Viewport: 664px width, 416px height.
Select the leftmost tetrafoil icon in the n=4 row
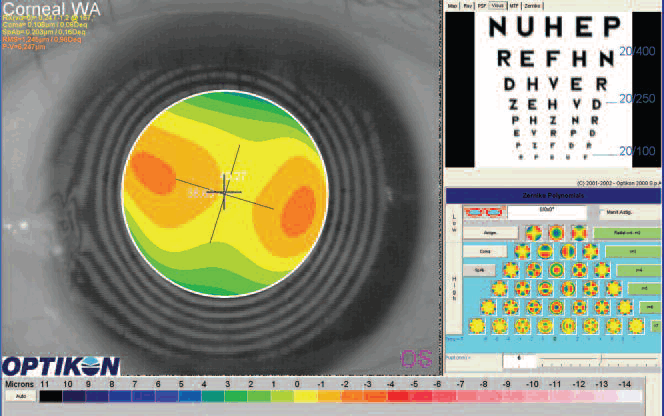[x=511, y=270]
